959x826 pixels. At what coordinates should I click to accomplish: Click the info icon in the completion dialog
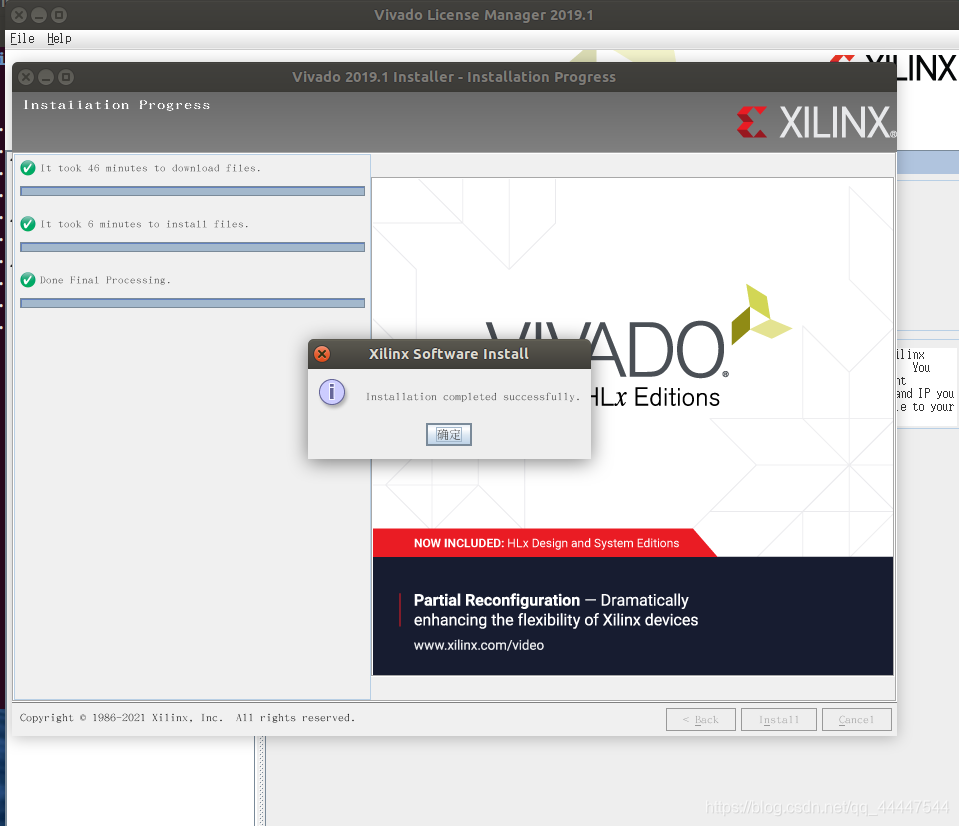331,392
